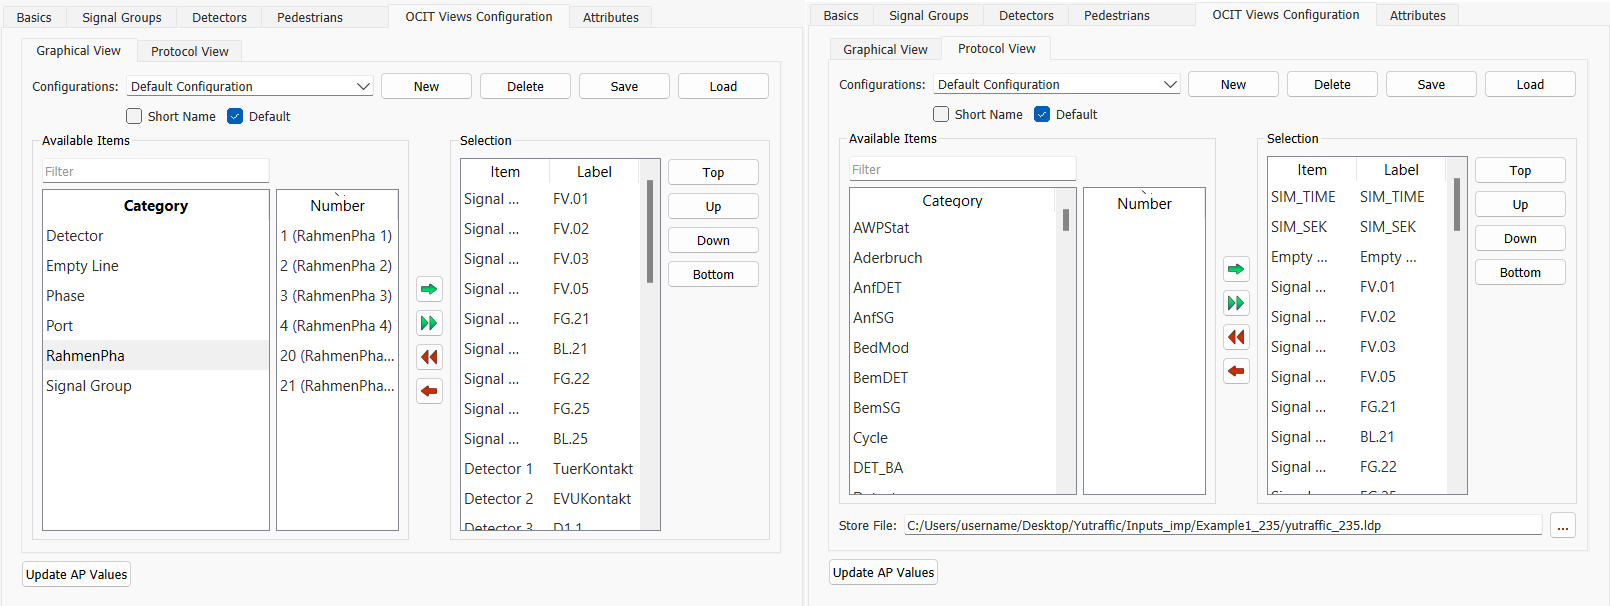Click Bottom button in left panel
Image resolution: width=1610 pixels, height=606 pixels.
pos(713,275)
